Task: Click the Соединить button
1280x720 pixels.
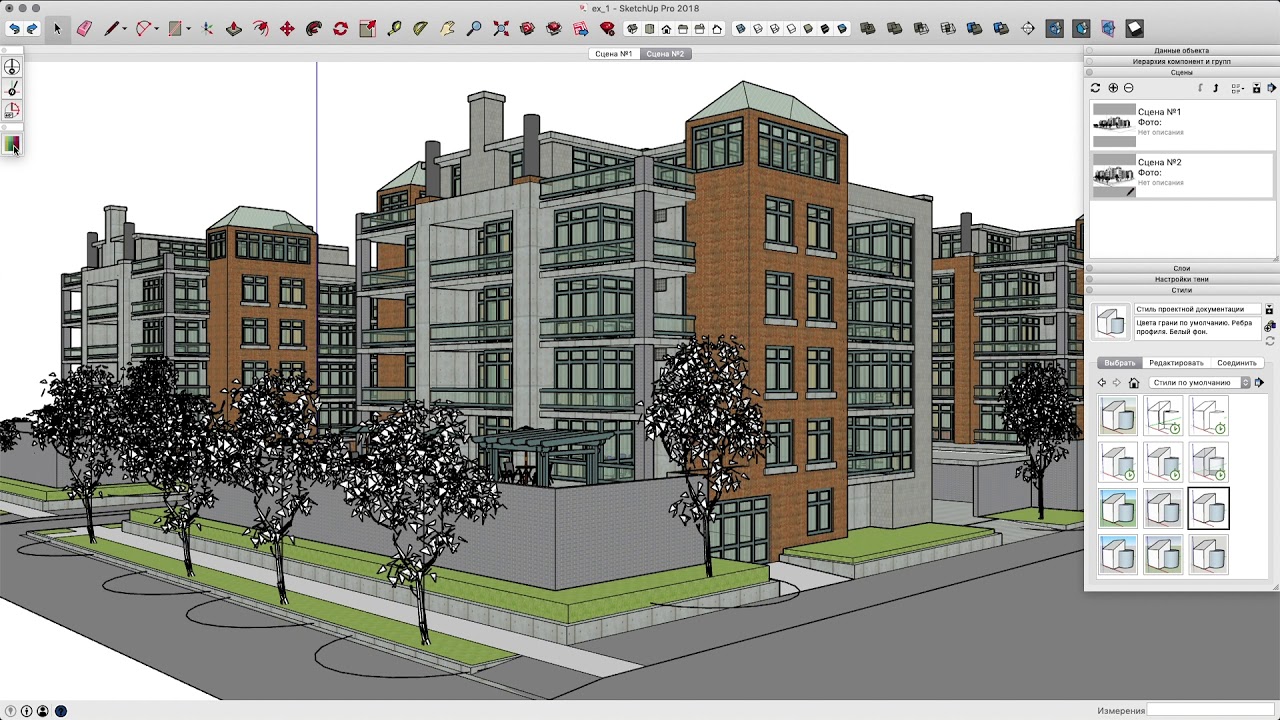Action: [1236, 363]
